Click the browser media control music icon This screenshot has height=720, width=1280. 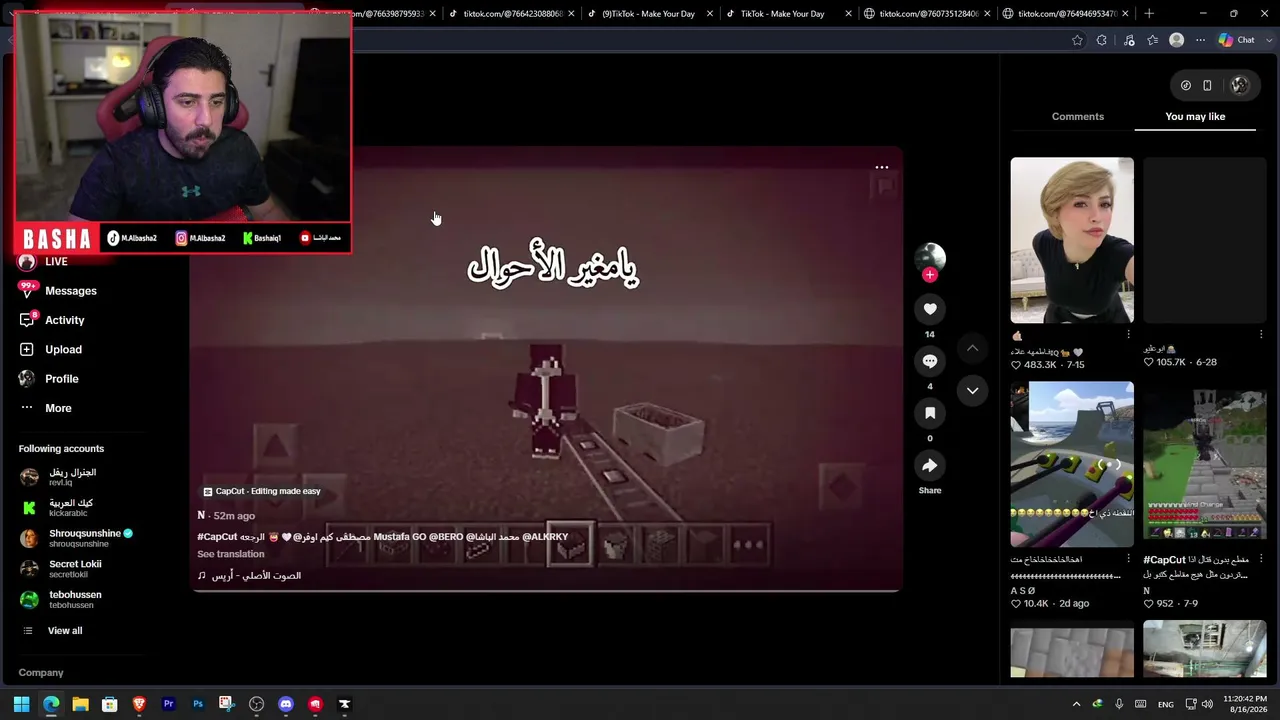coord(1129,40)
